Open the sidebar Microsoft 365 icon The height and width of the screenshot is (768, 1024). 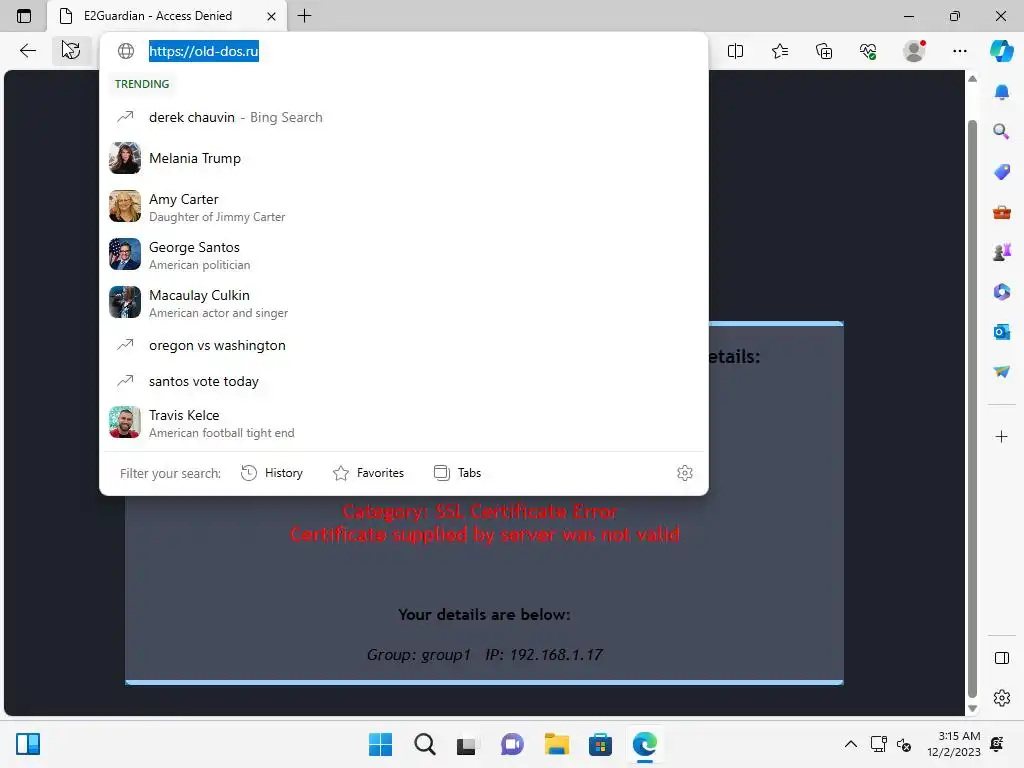point(1002,291)
